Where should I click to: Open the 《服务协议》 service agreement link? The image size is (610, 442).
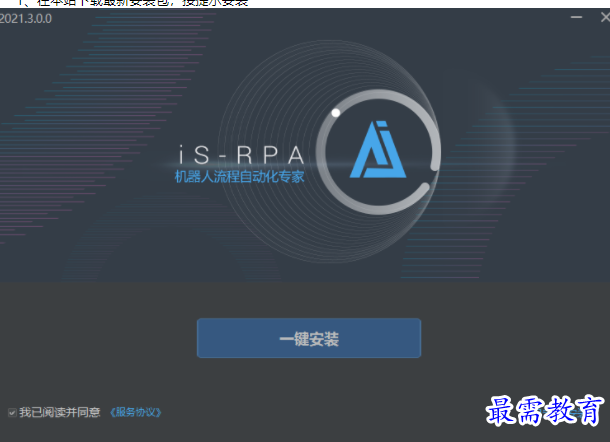point(135,412)
